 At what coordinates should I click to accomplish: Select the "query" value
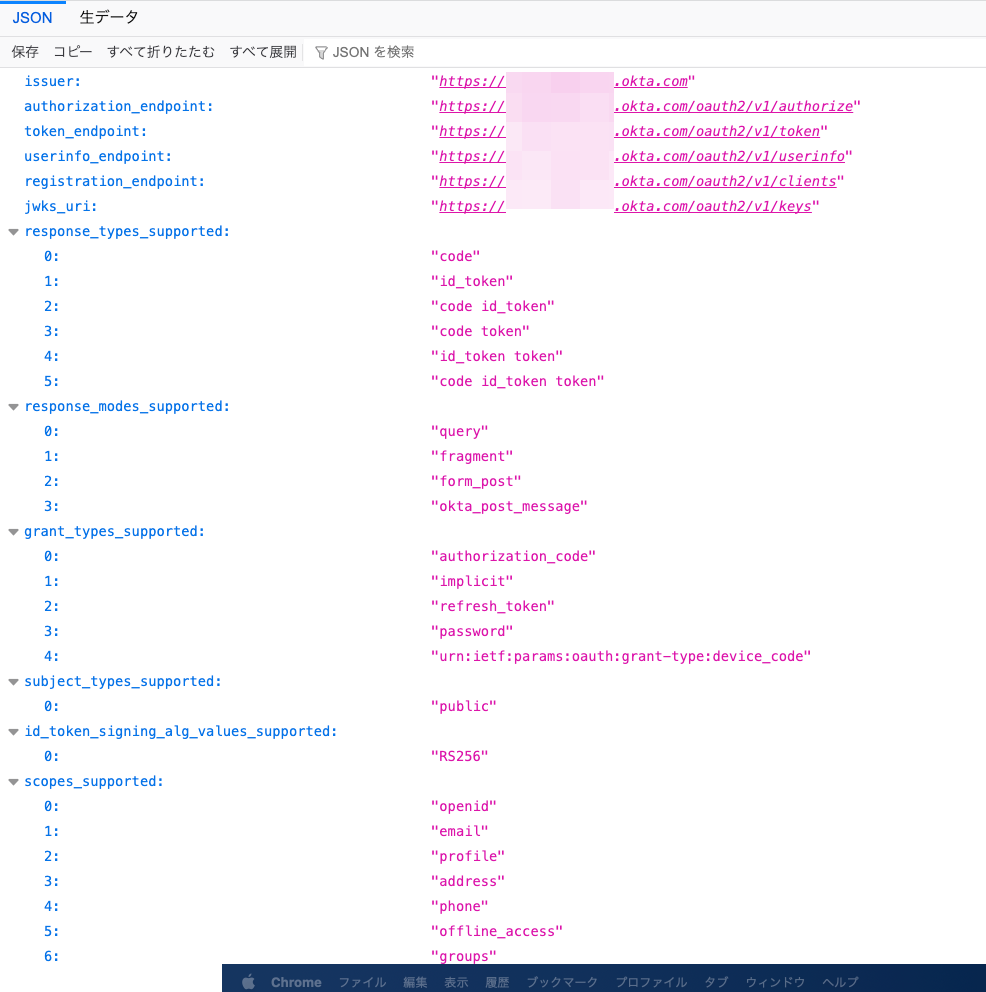click(x=460, y=431)
